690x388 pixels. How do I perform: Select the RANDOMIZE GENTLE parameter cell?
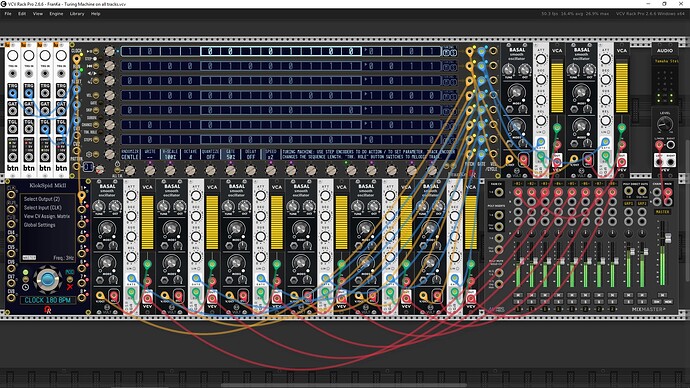130,154
